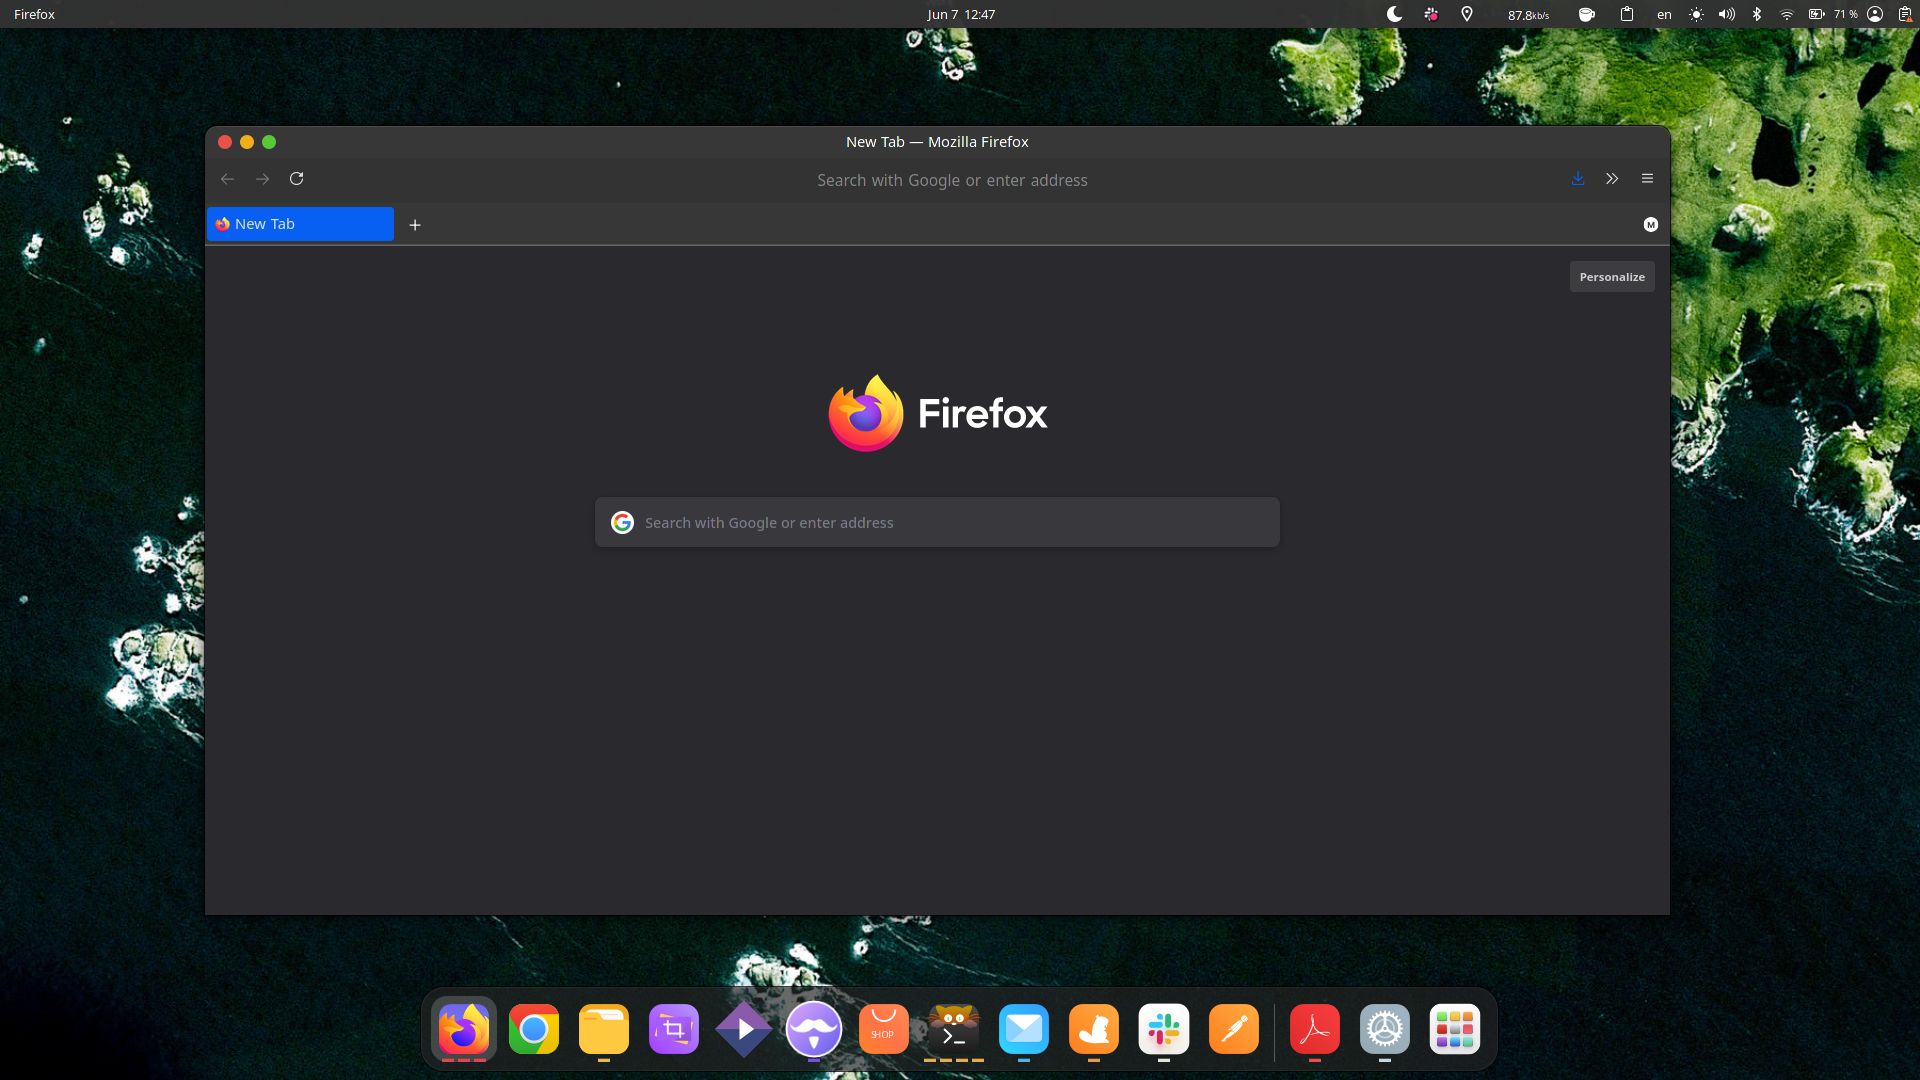The height and width of the screenshot is (1080, 1920).
Task: Expand the toolbar overflow chevron
Action: (x=1612, y=178)
